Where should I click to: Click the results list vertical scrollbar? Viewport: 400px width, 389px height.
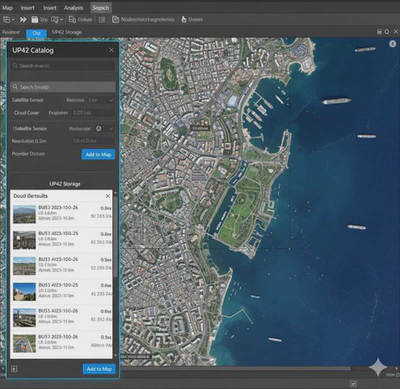[x=115, y=237]
